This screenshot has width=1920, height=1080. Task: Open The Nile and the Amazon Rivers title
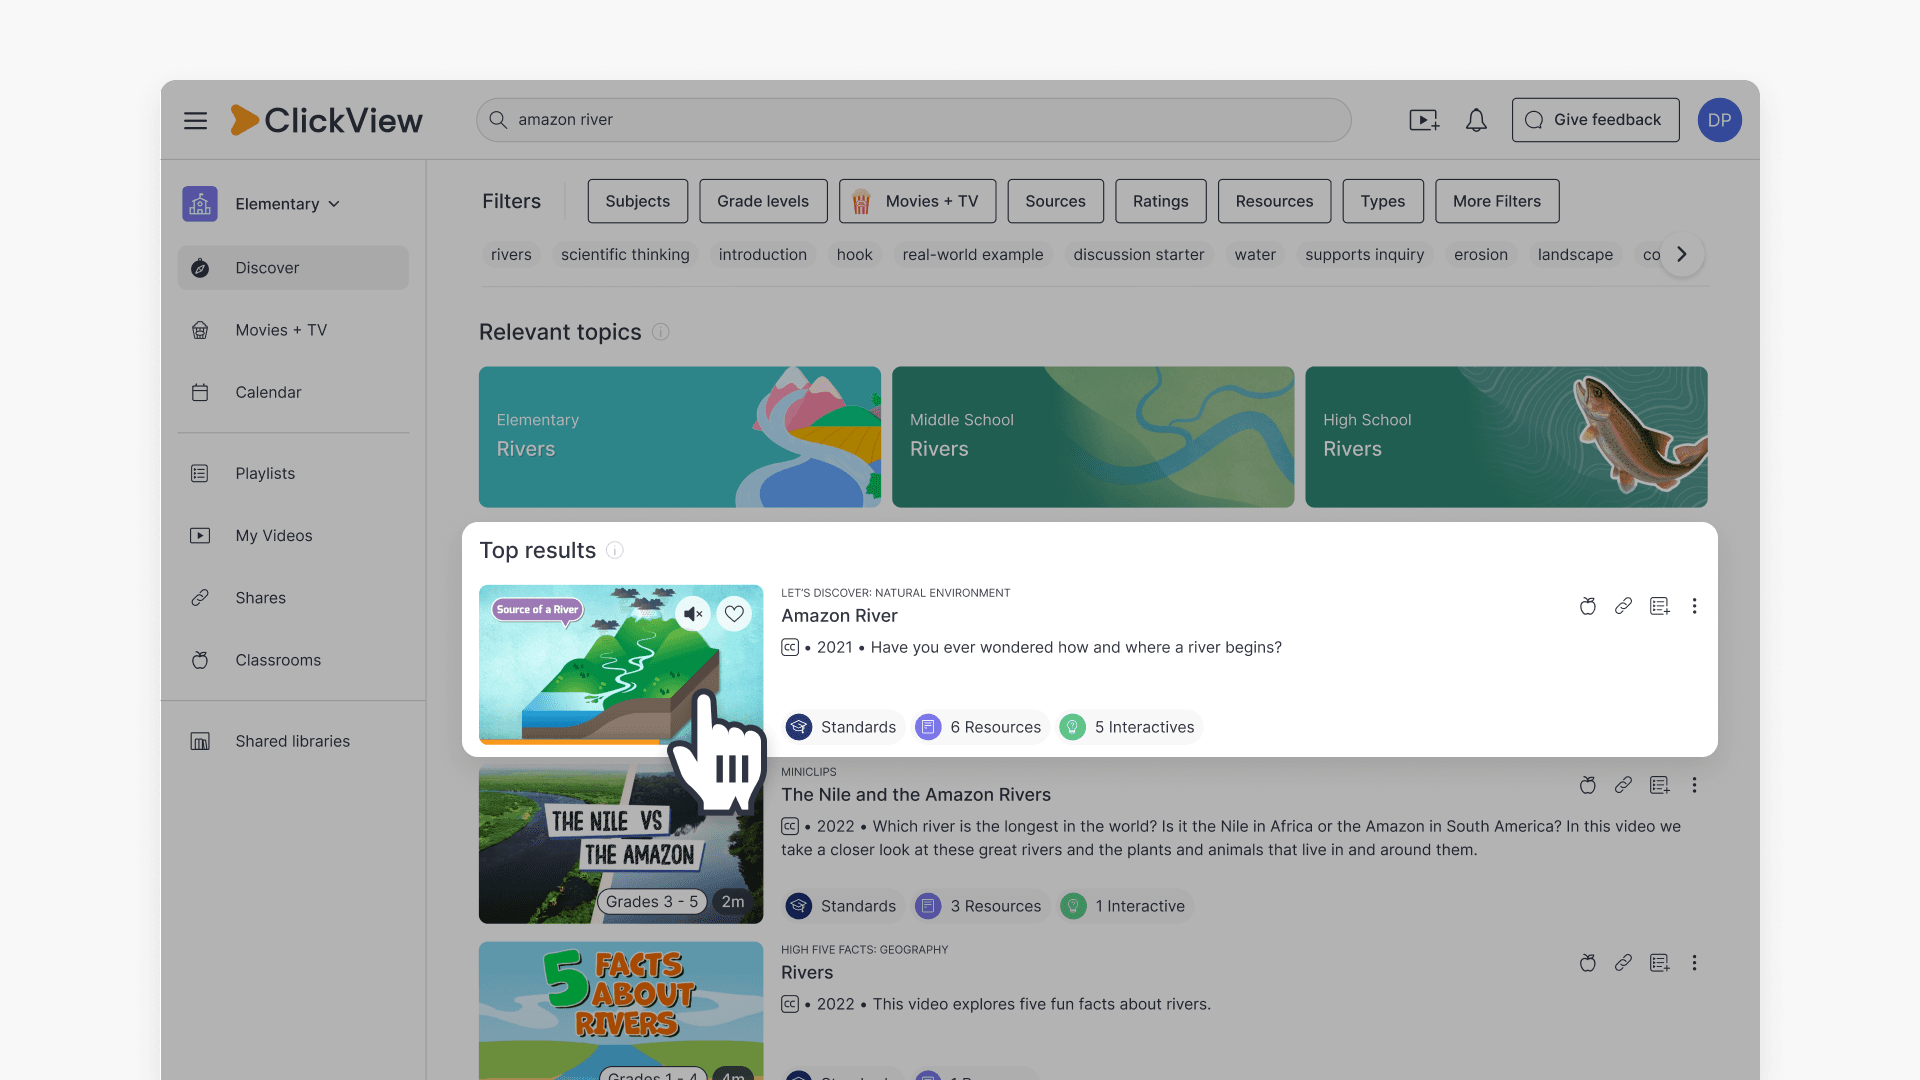pyautogui.click(x=916, y=795)
